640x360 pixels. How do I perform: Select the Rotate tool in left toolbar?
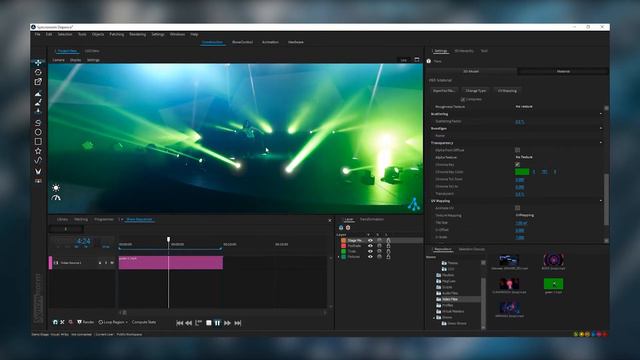(38, 72)
